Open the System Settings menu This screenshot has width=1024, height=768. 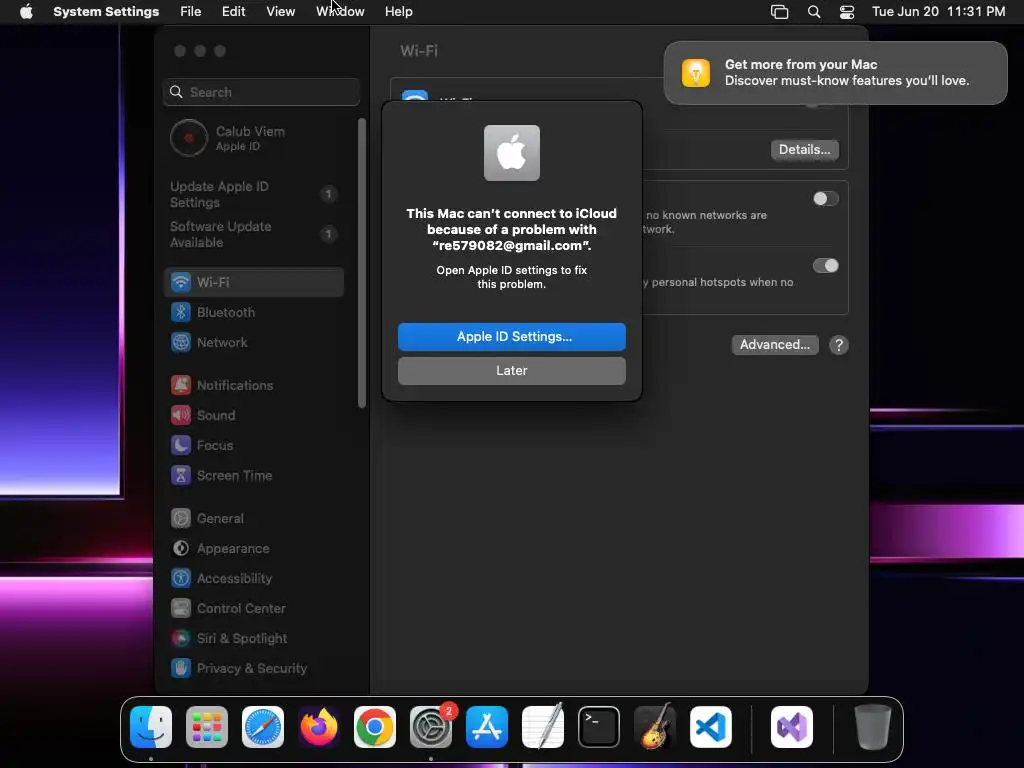tap(106, 12)
